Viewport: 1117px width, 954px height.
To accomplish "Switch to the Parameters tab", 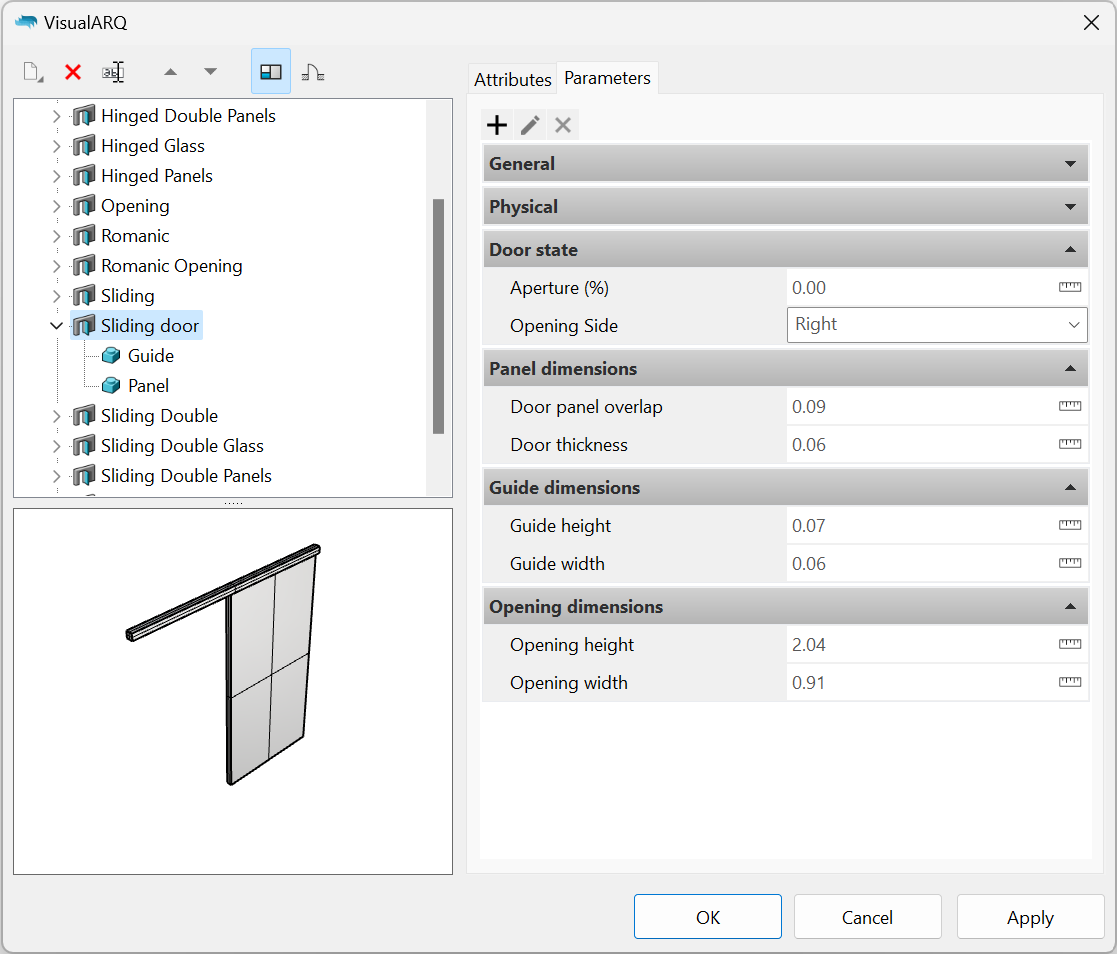I will pyautogui.click(x=607, y=78).
